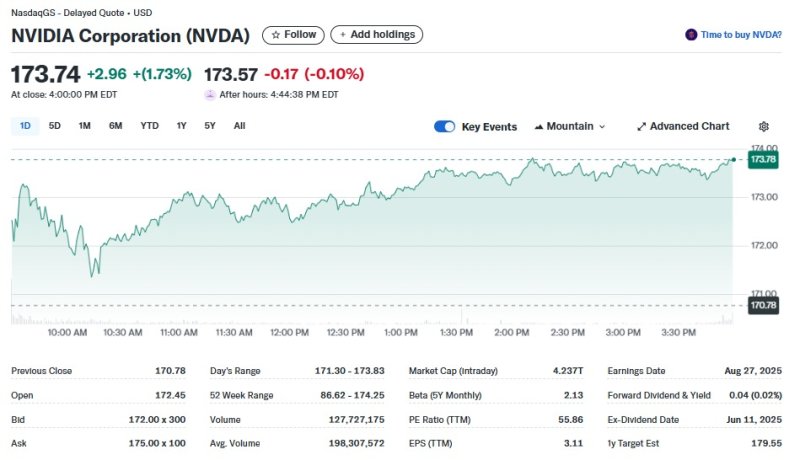The height and width of the screenshot is (460, 800).
Task: Click the 12:00 PM time axis label
Action: (289, 333)
